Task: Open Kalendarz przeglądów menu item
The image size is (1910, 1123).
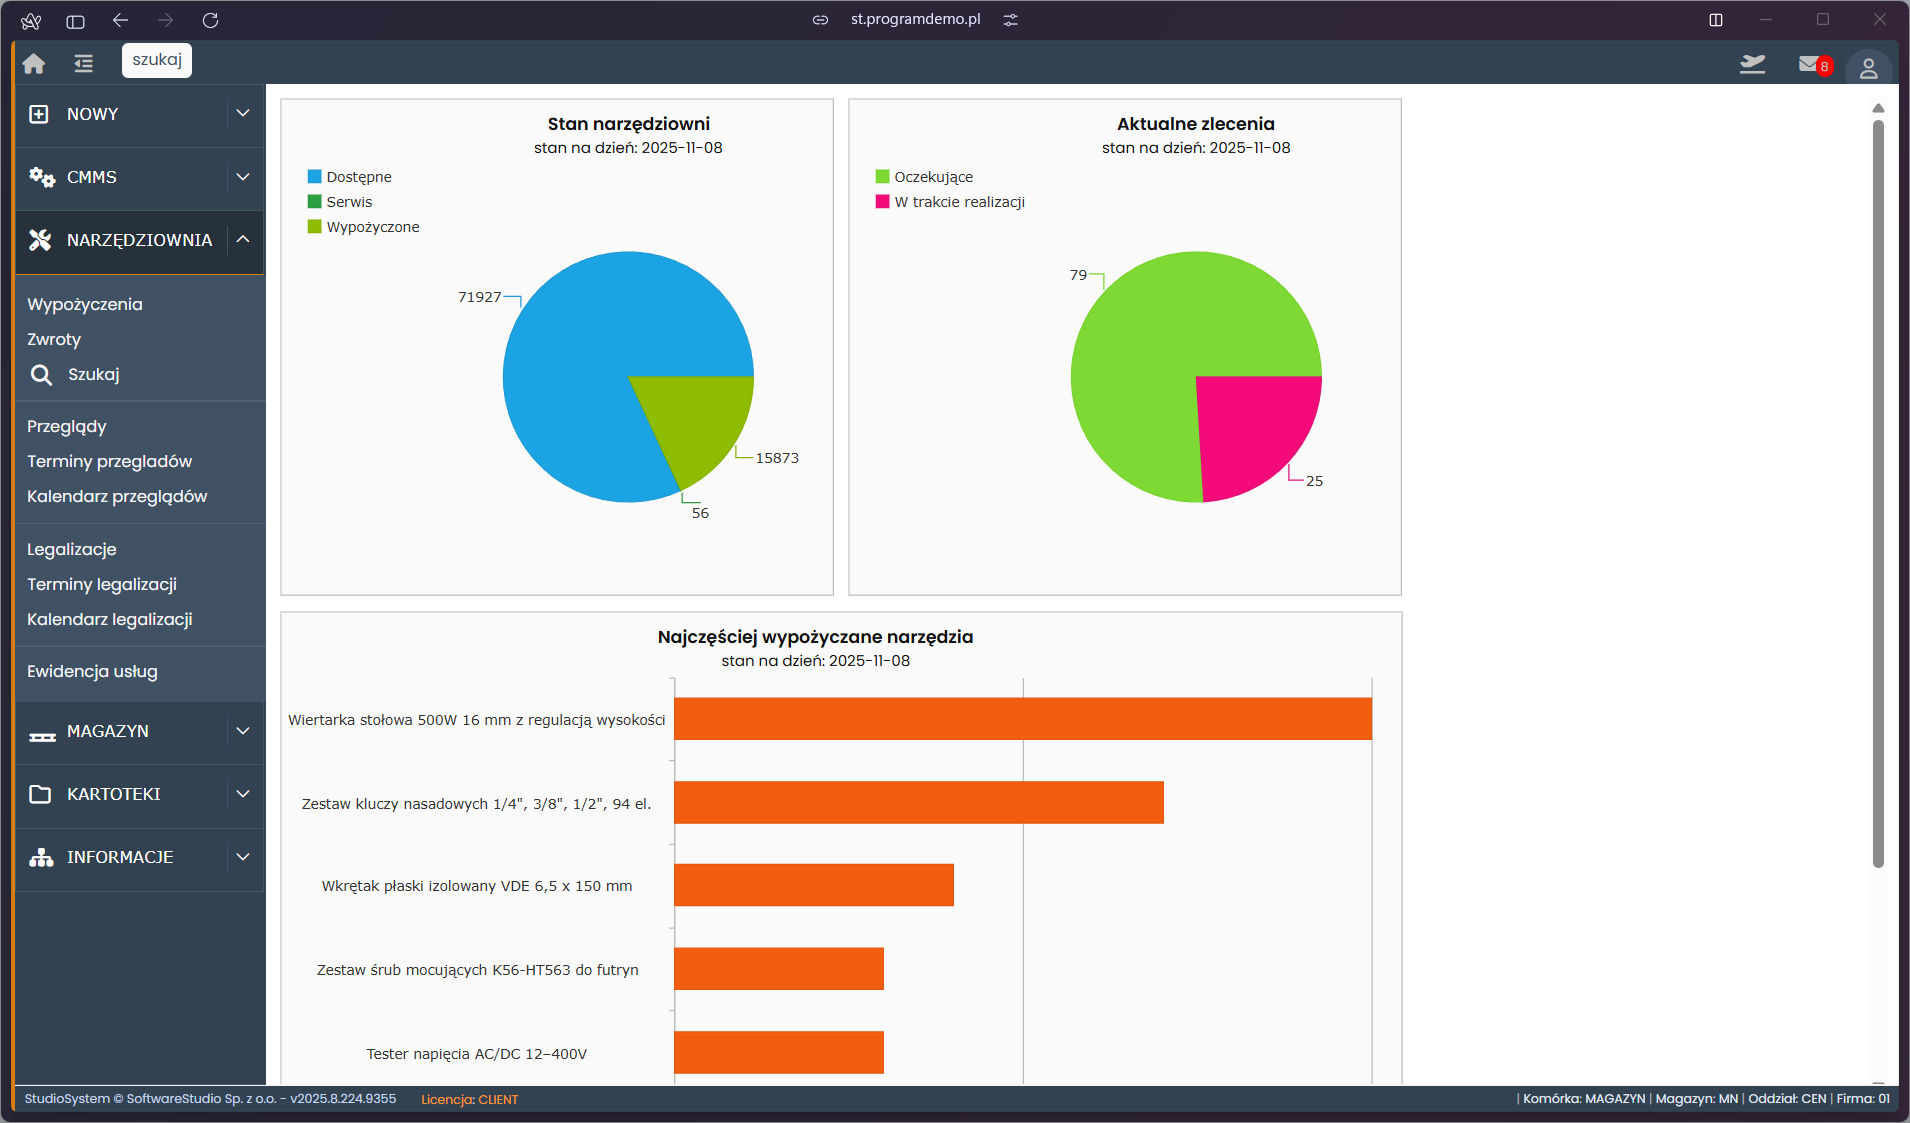Action: [117, 496]
